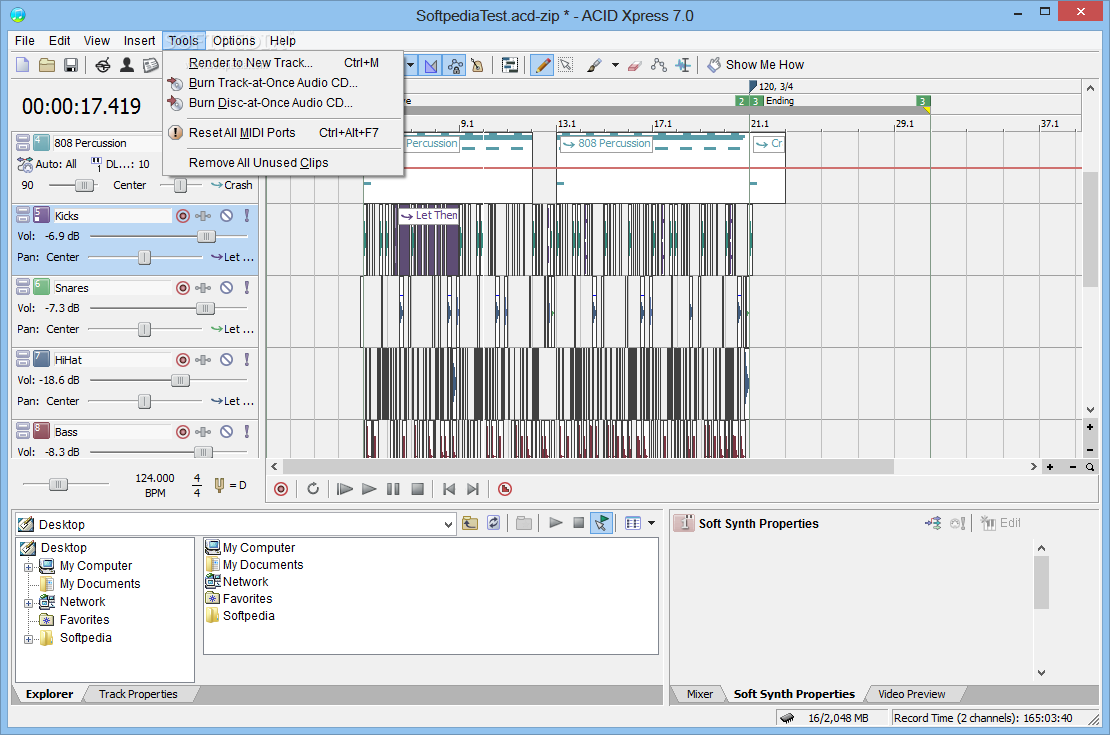Solo the HiHat track
The image size is (1110, 735).
click(x=246, y=360)
